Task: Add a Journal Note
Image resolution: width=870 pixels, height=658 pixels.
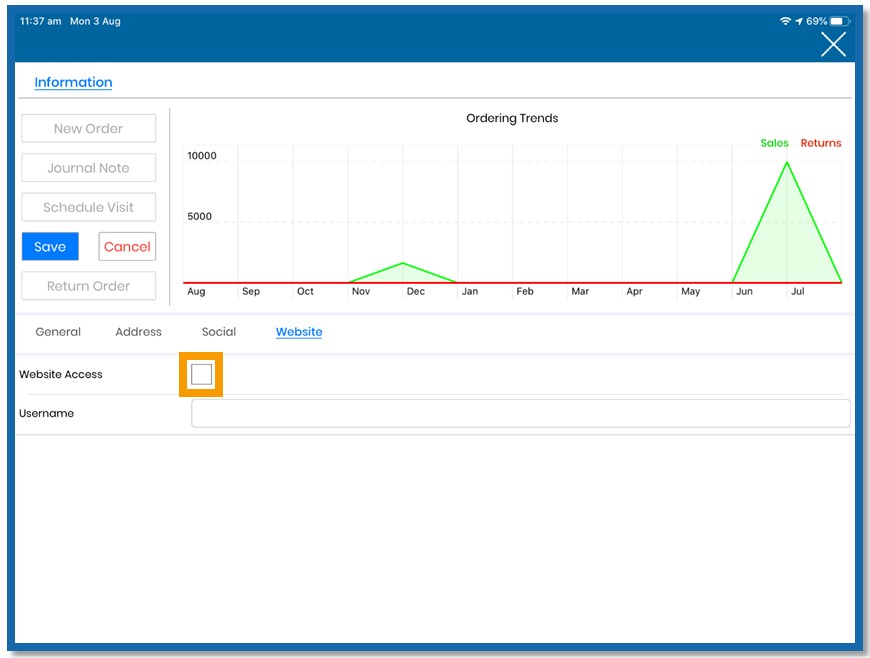Action: (89, 168)
